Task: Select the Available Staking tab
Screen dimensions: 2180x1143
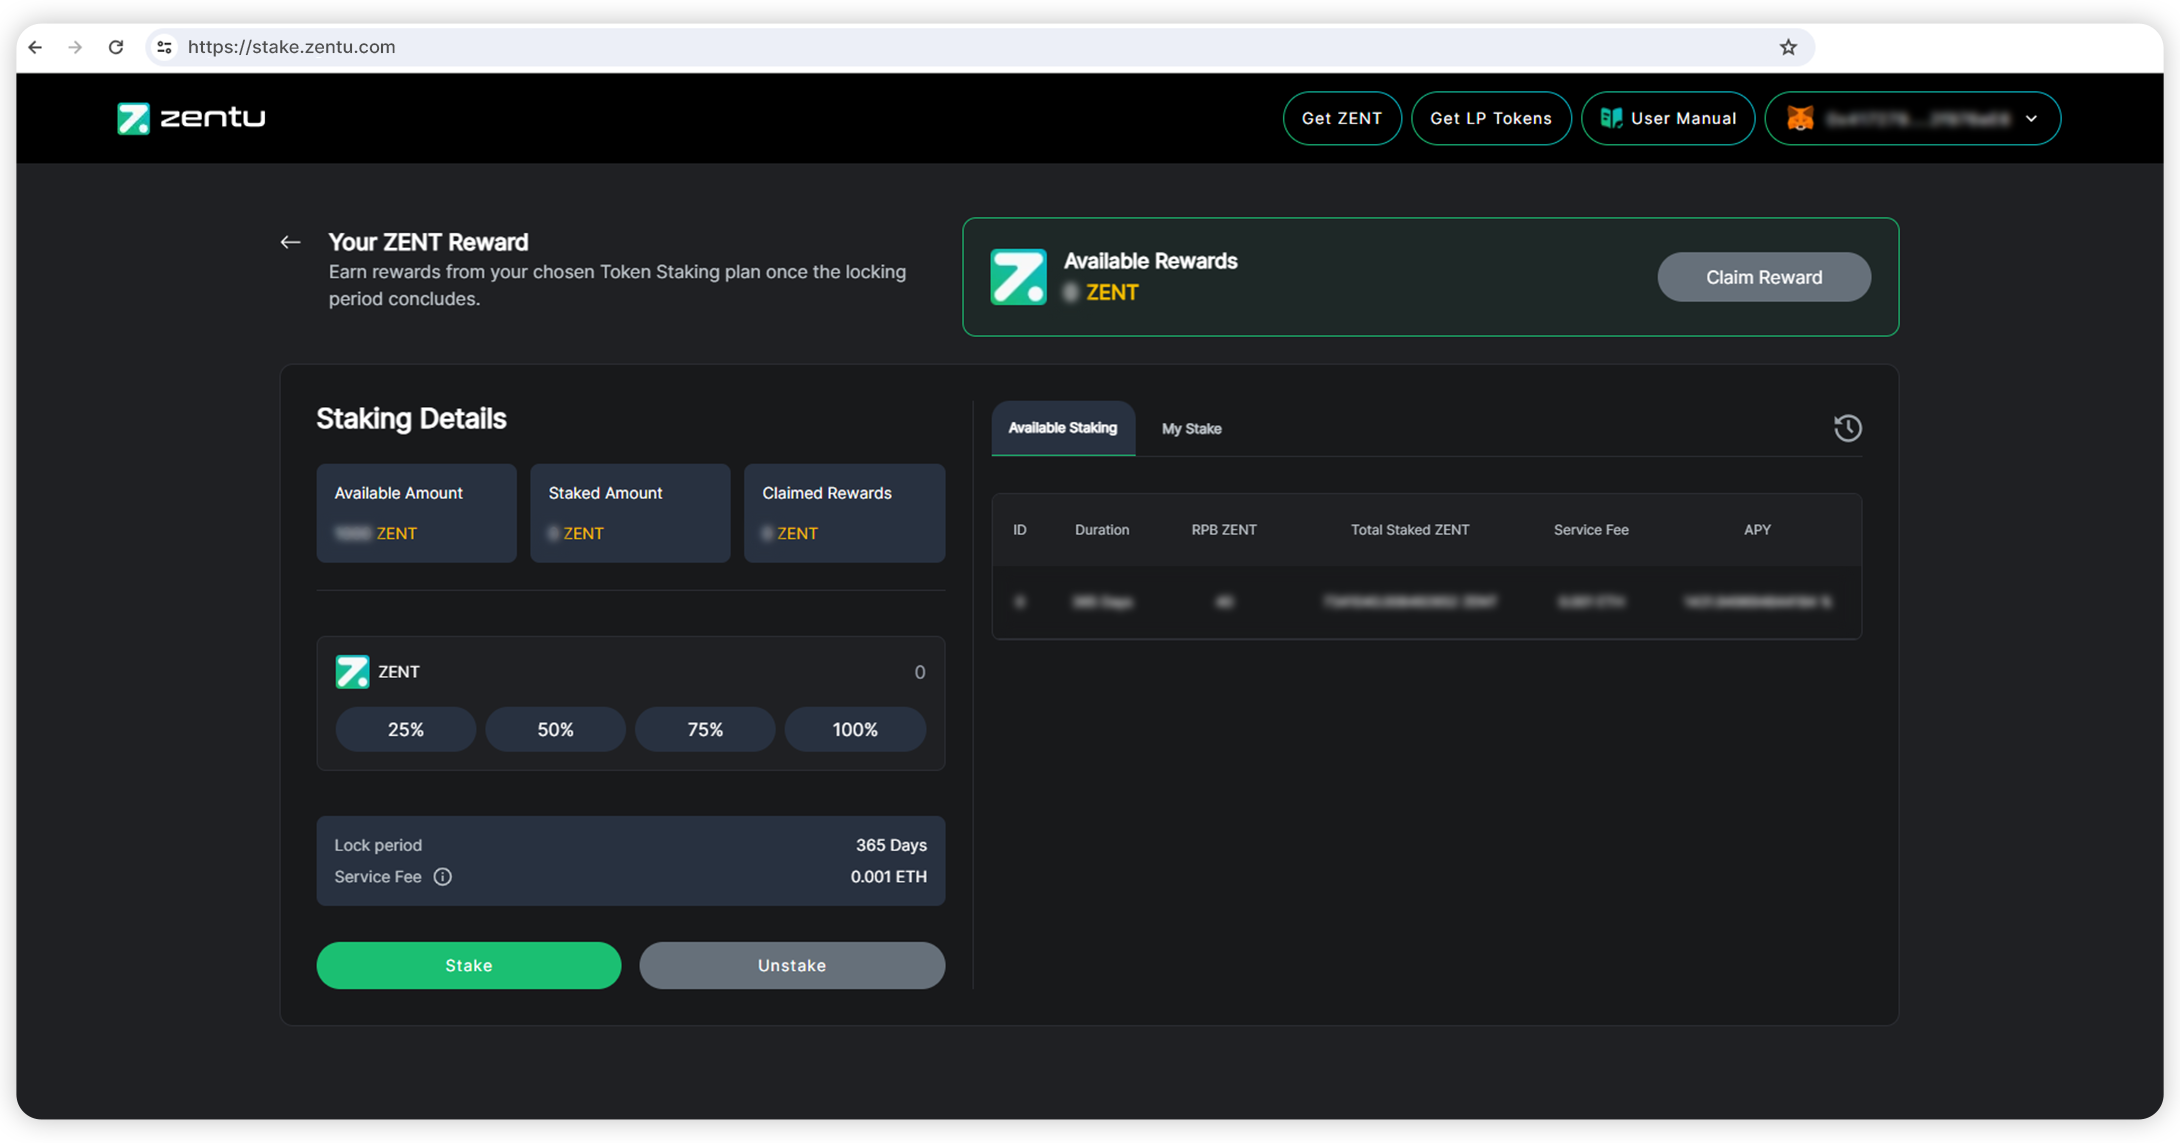Action: [1062, 428]
